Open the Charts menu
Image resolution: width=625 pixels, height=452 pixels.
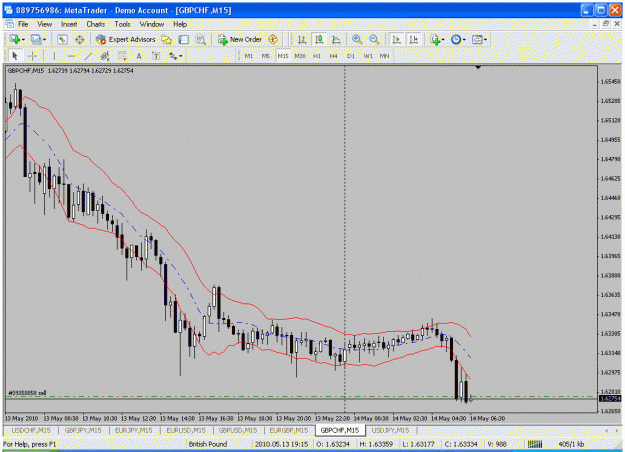pyautogui.click(x=96, y=24)
